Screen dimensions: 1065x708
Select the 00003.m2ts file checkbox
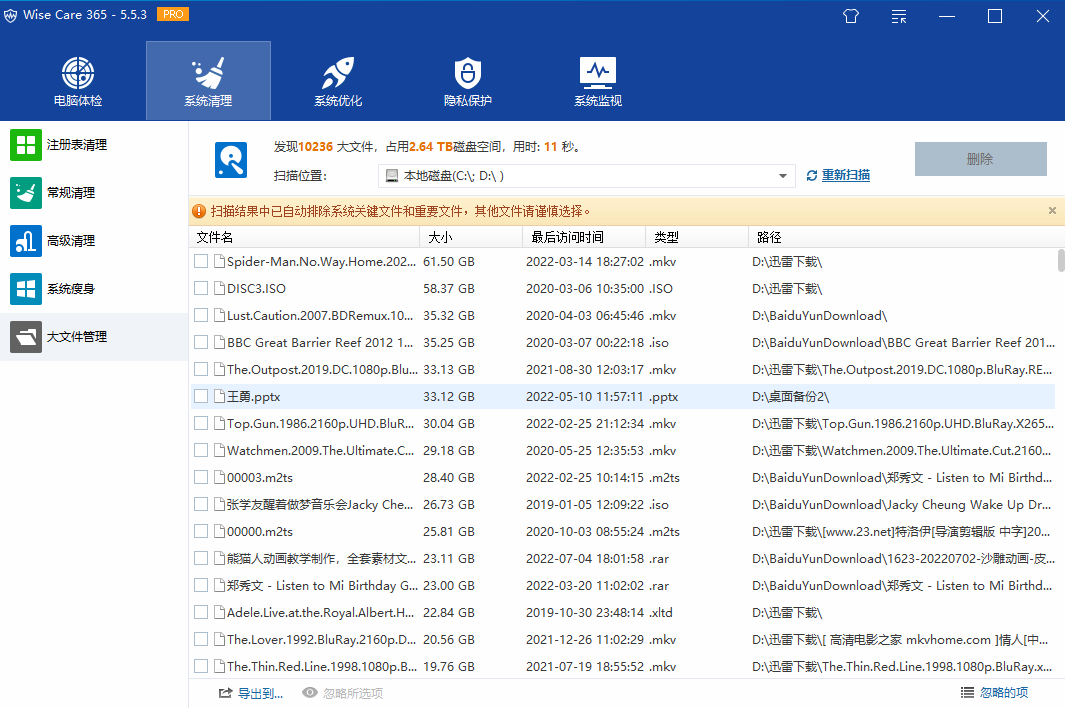[x=201, y=478]
